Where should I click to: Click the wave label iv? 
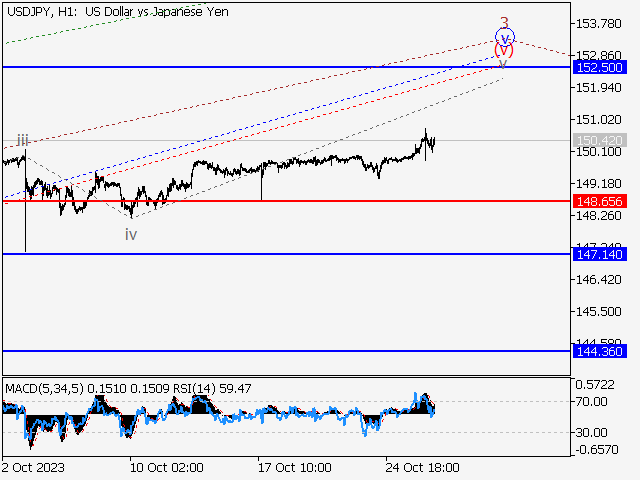[x=131, y=235]
